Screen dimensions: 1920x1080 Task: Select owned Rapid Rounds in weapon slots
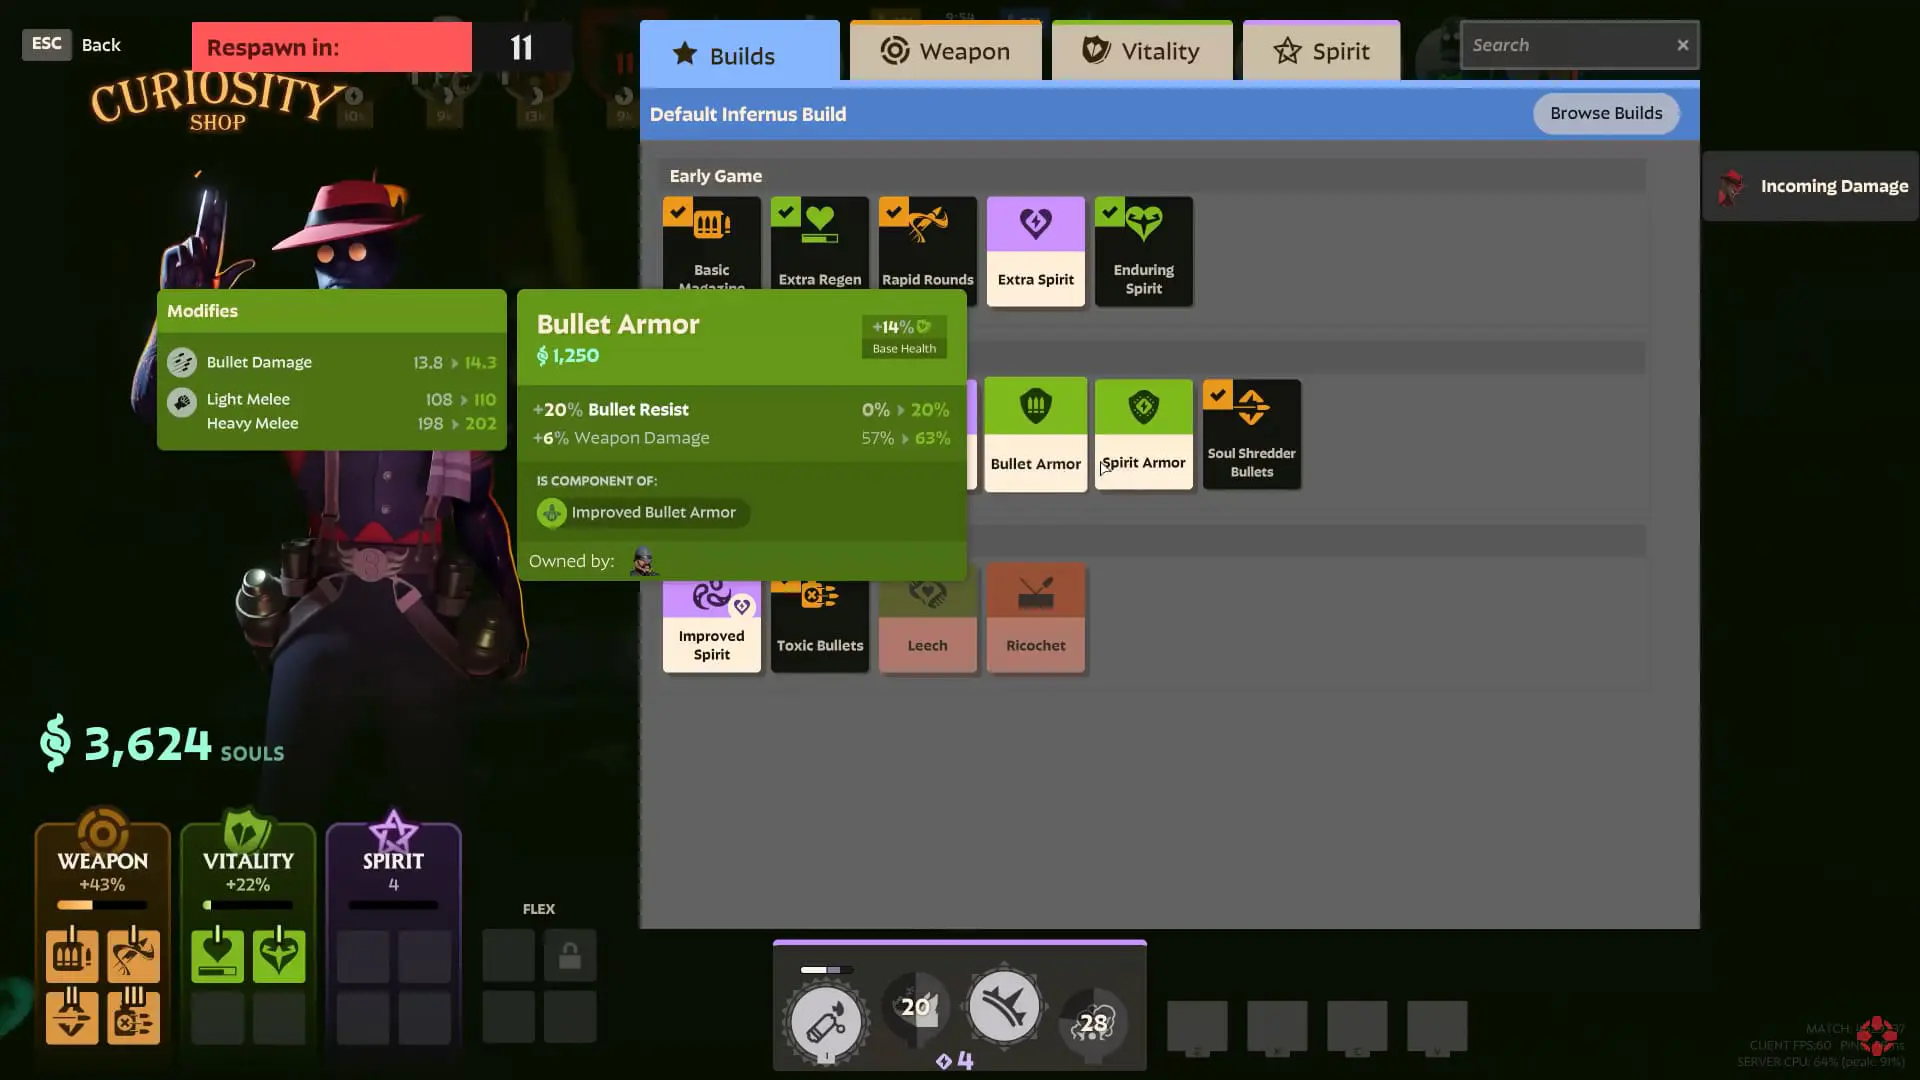pos(133,955)
